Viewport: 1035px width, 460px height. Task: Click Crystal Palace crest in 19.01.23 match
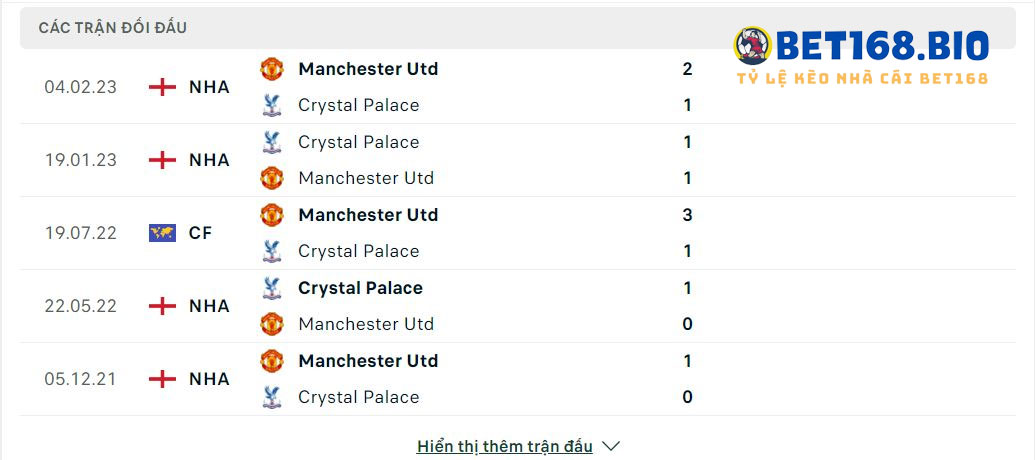[271, 142]
